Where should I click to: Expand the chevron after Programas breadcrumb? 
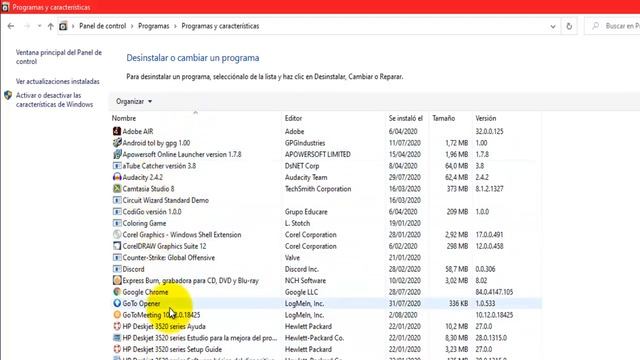176,26
